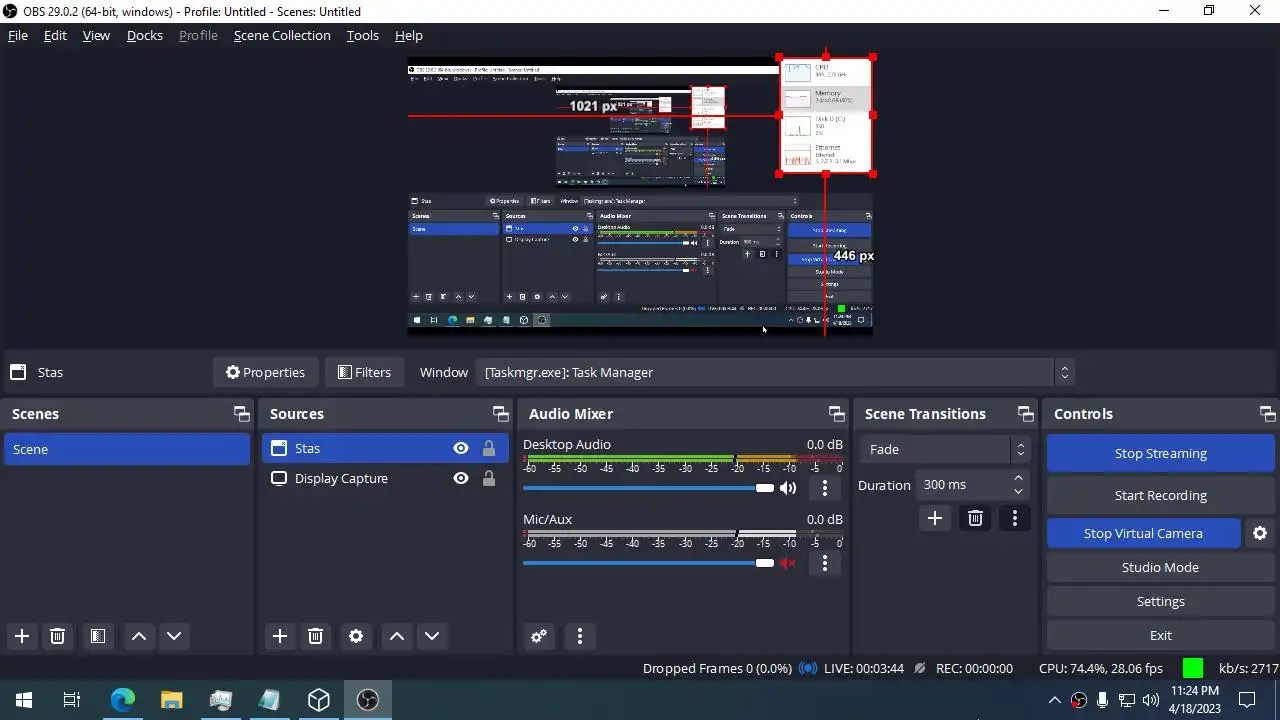Delete selected source with trash icon
The image size is (1280, 720).
pos(316,636)
